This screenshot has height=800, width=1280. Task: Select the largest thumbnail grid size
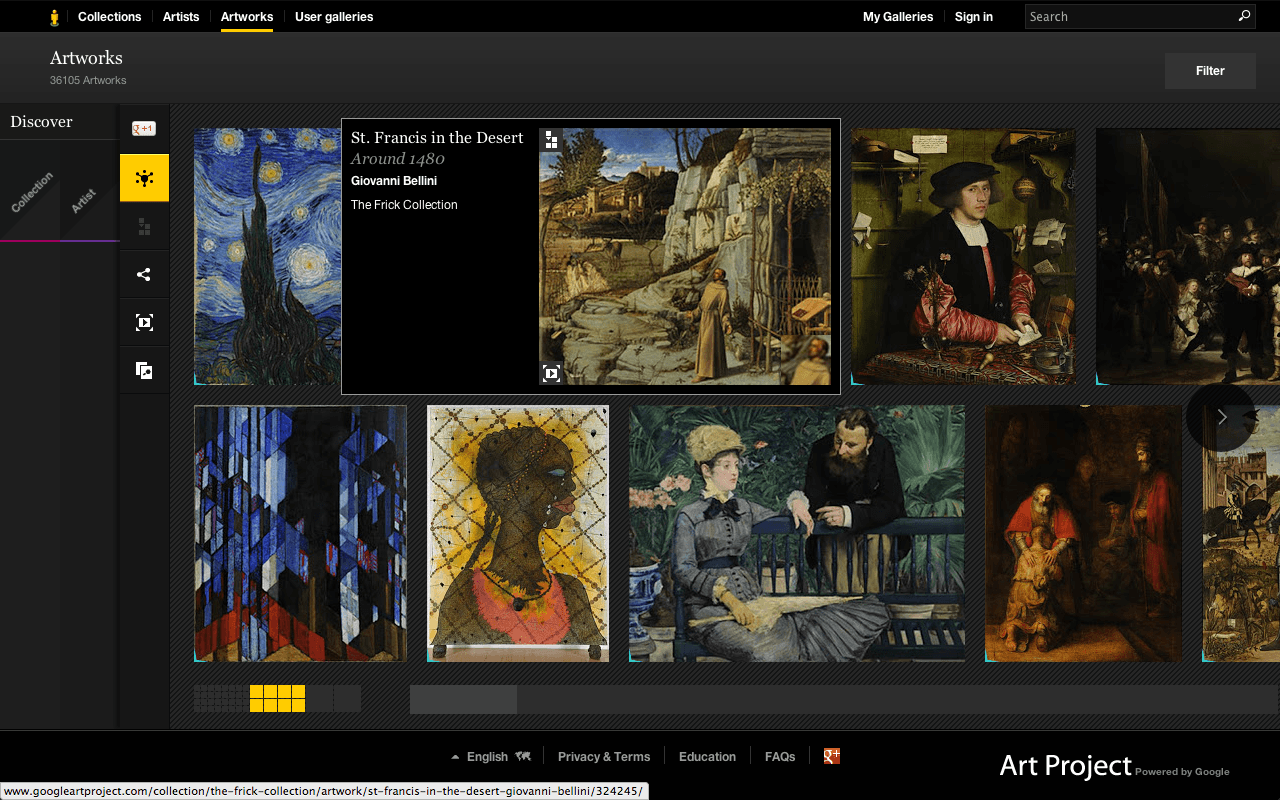point(333,698)
